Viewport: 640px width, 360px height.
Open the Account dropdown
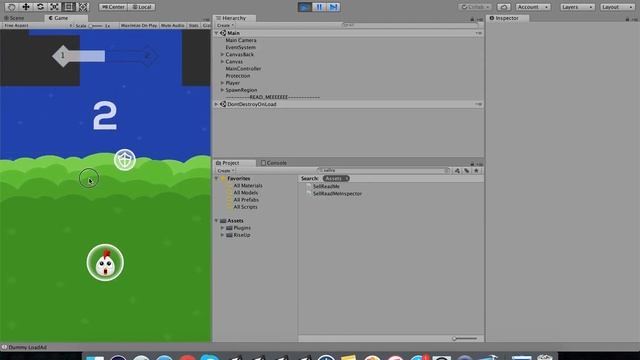click(x=533, y=7)
